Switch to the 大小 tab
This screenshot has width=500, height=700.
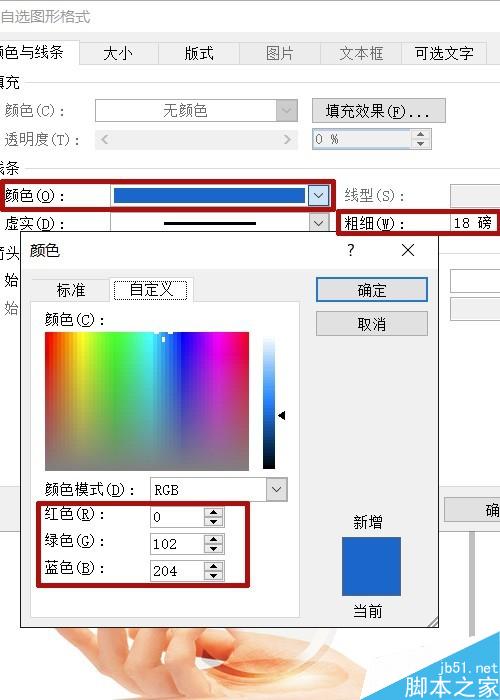click(x=118, y=54)
